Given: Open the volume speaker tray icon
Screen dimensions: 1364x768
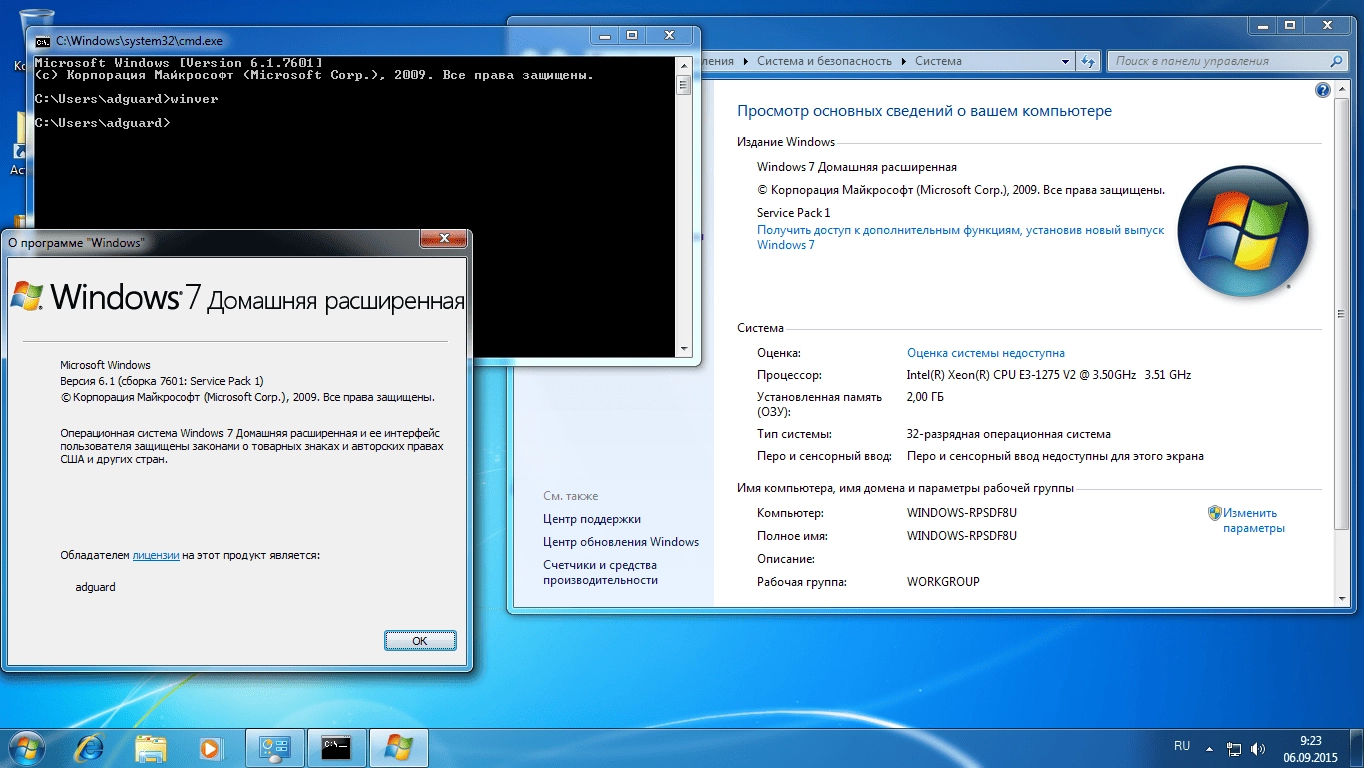Looking at the screenshot, I should click(x=1260, y=748).
